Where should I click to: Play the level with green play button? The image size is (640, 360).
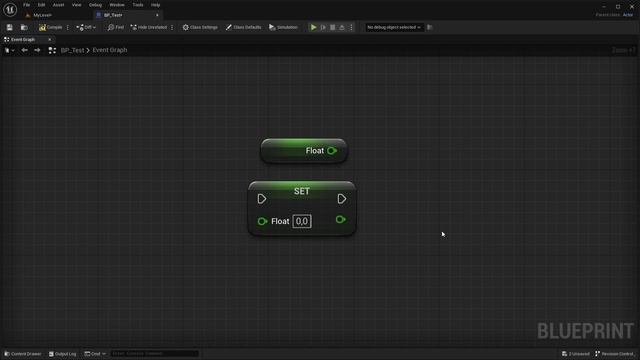pyautogui.click(x=313, y=27)
